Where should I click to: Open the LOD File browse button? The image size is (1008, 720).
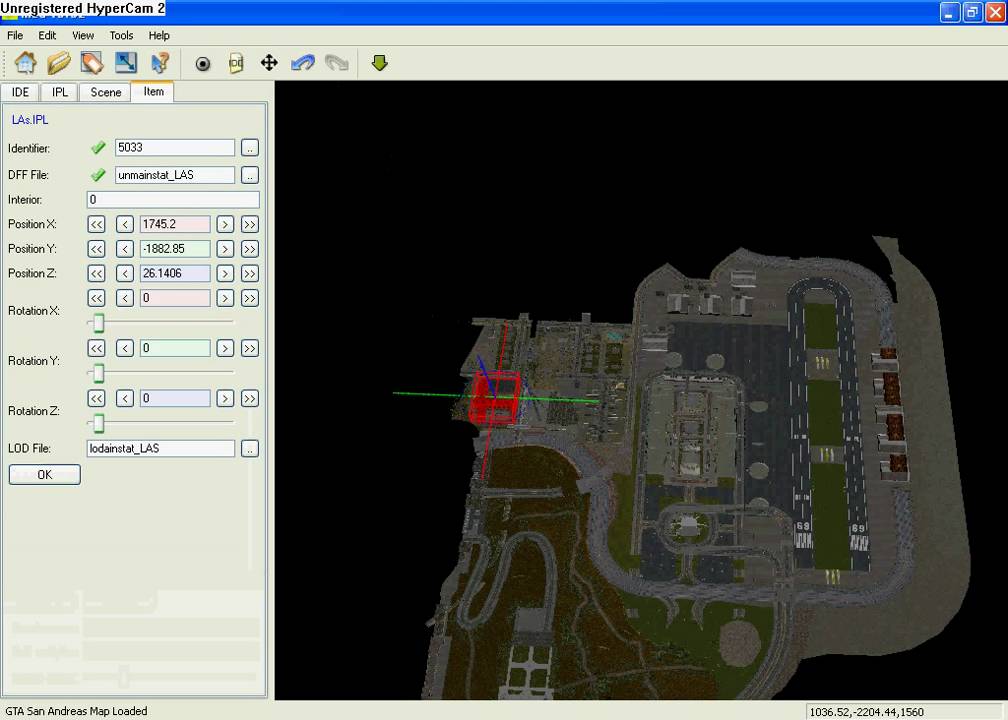click(250, 449)
